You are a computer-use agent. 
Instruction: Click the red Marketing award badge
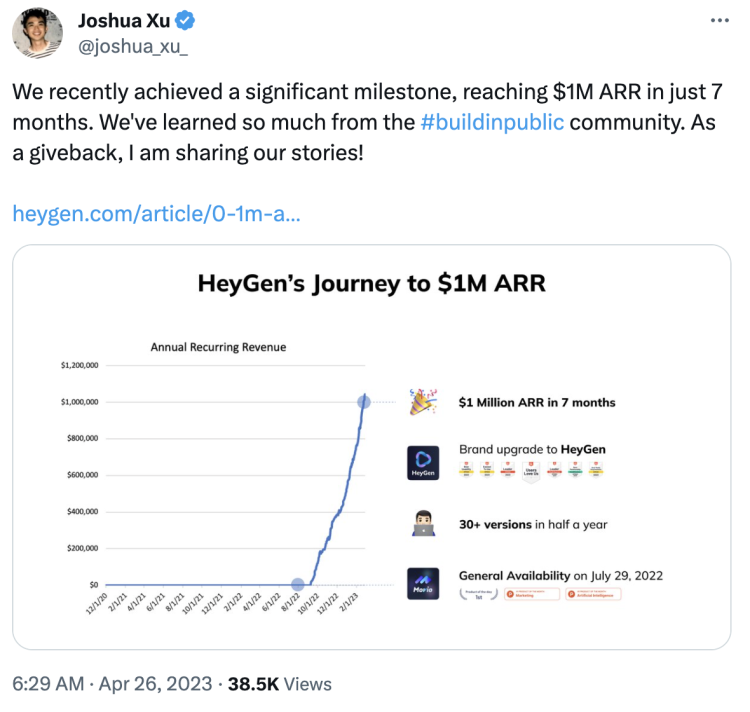click(x=532, y=594)
